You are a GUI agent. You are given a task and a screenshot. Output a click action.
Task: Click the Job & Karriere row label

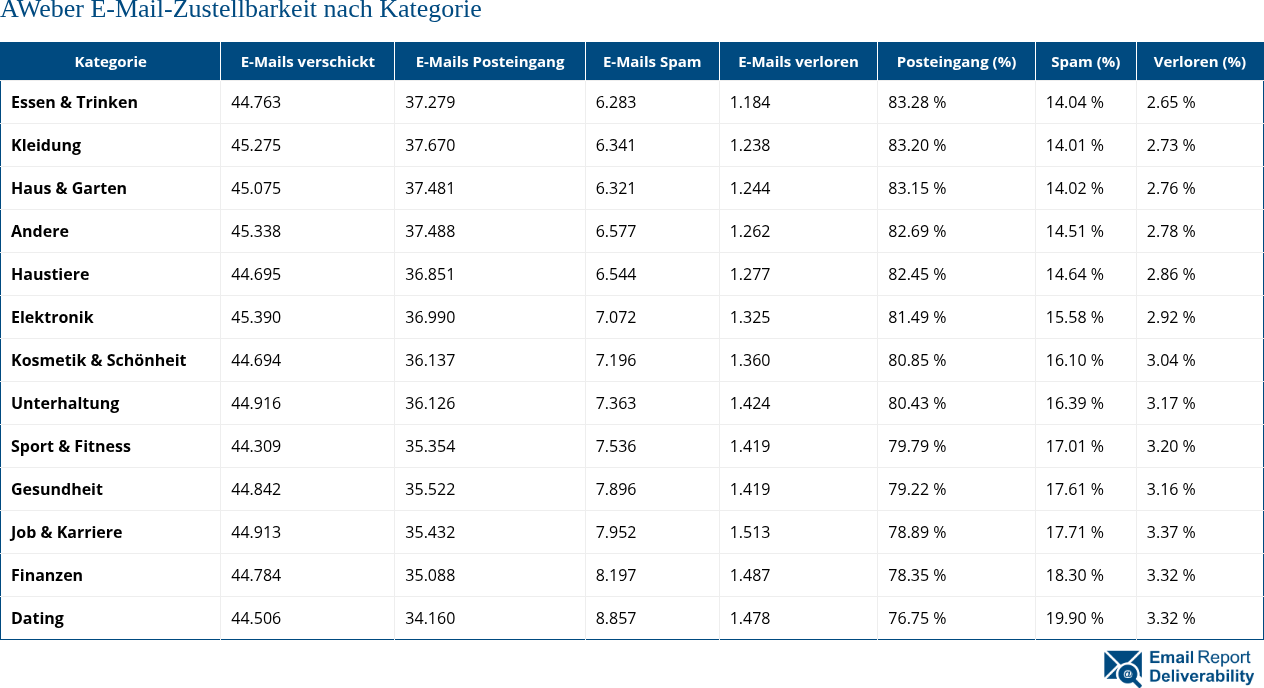(x=66, y=532)
